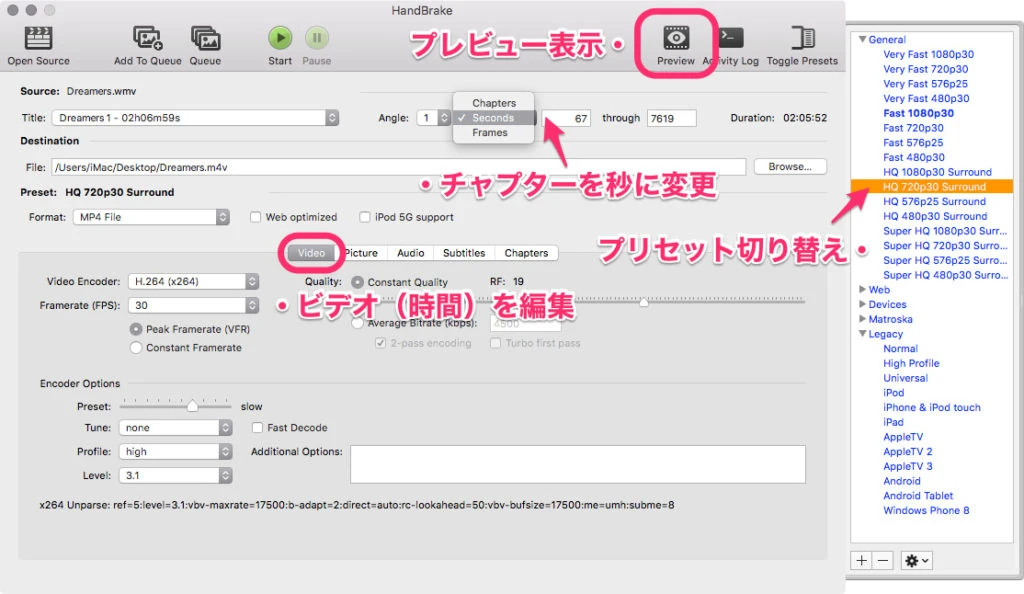Choose Frames in the range popup menu
Image resolution: width=1024 pixels, height=594 pixels.
pos(494,133)
